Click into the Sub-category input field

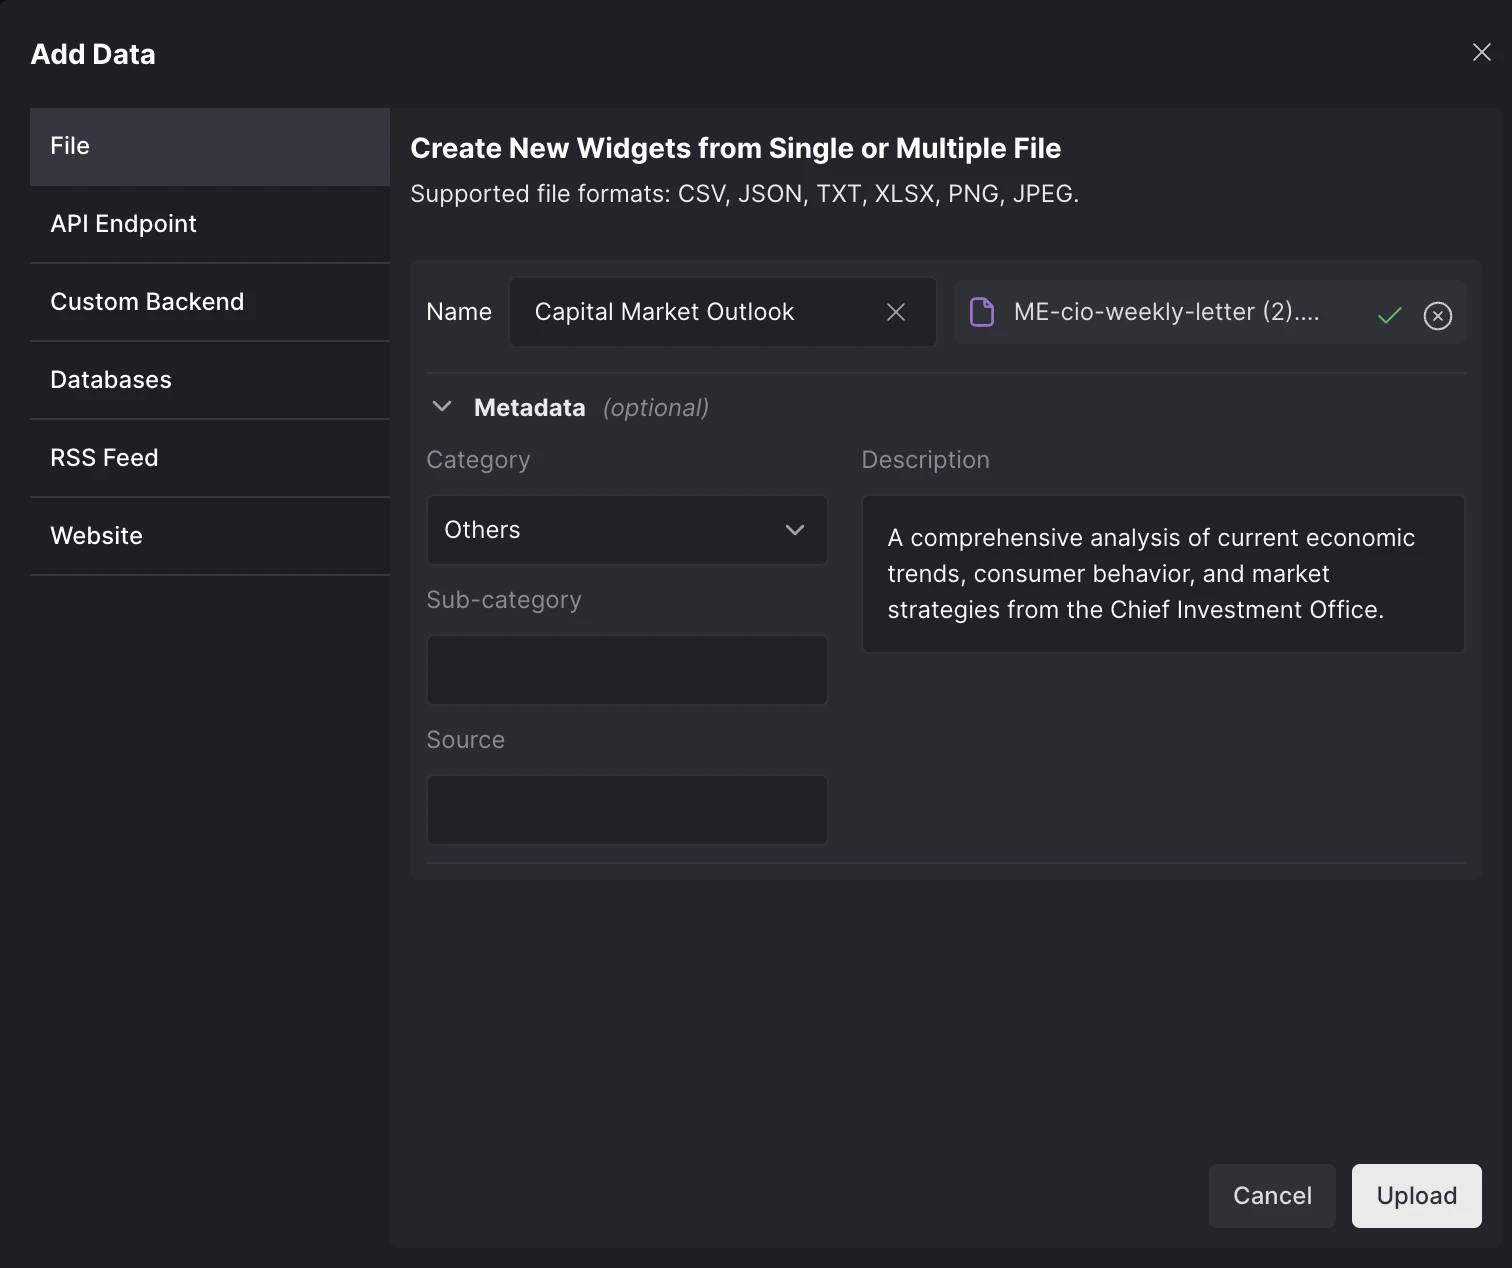pyautogui.click(x=627, y=670)
